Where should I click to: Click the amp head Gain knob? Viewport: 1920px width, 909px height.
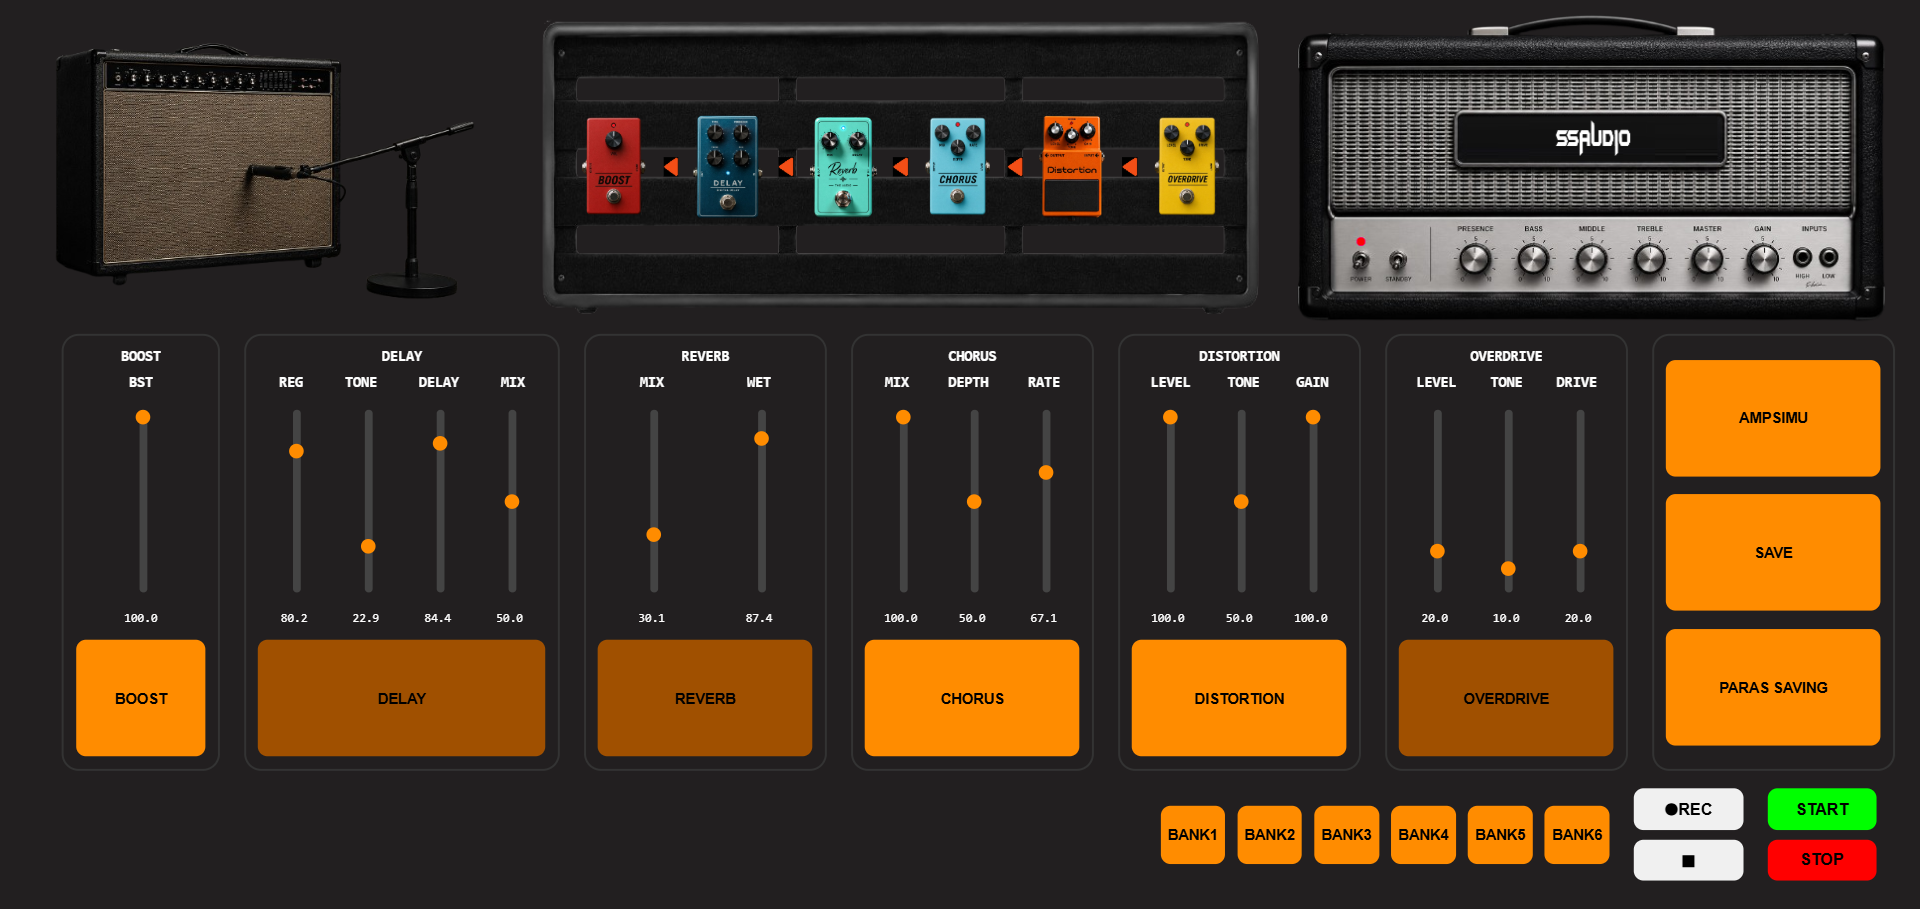pos(1763,260)
